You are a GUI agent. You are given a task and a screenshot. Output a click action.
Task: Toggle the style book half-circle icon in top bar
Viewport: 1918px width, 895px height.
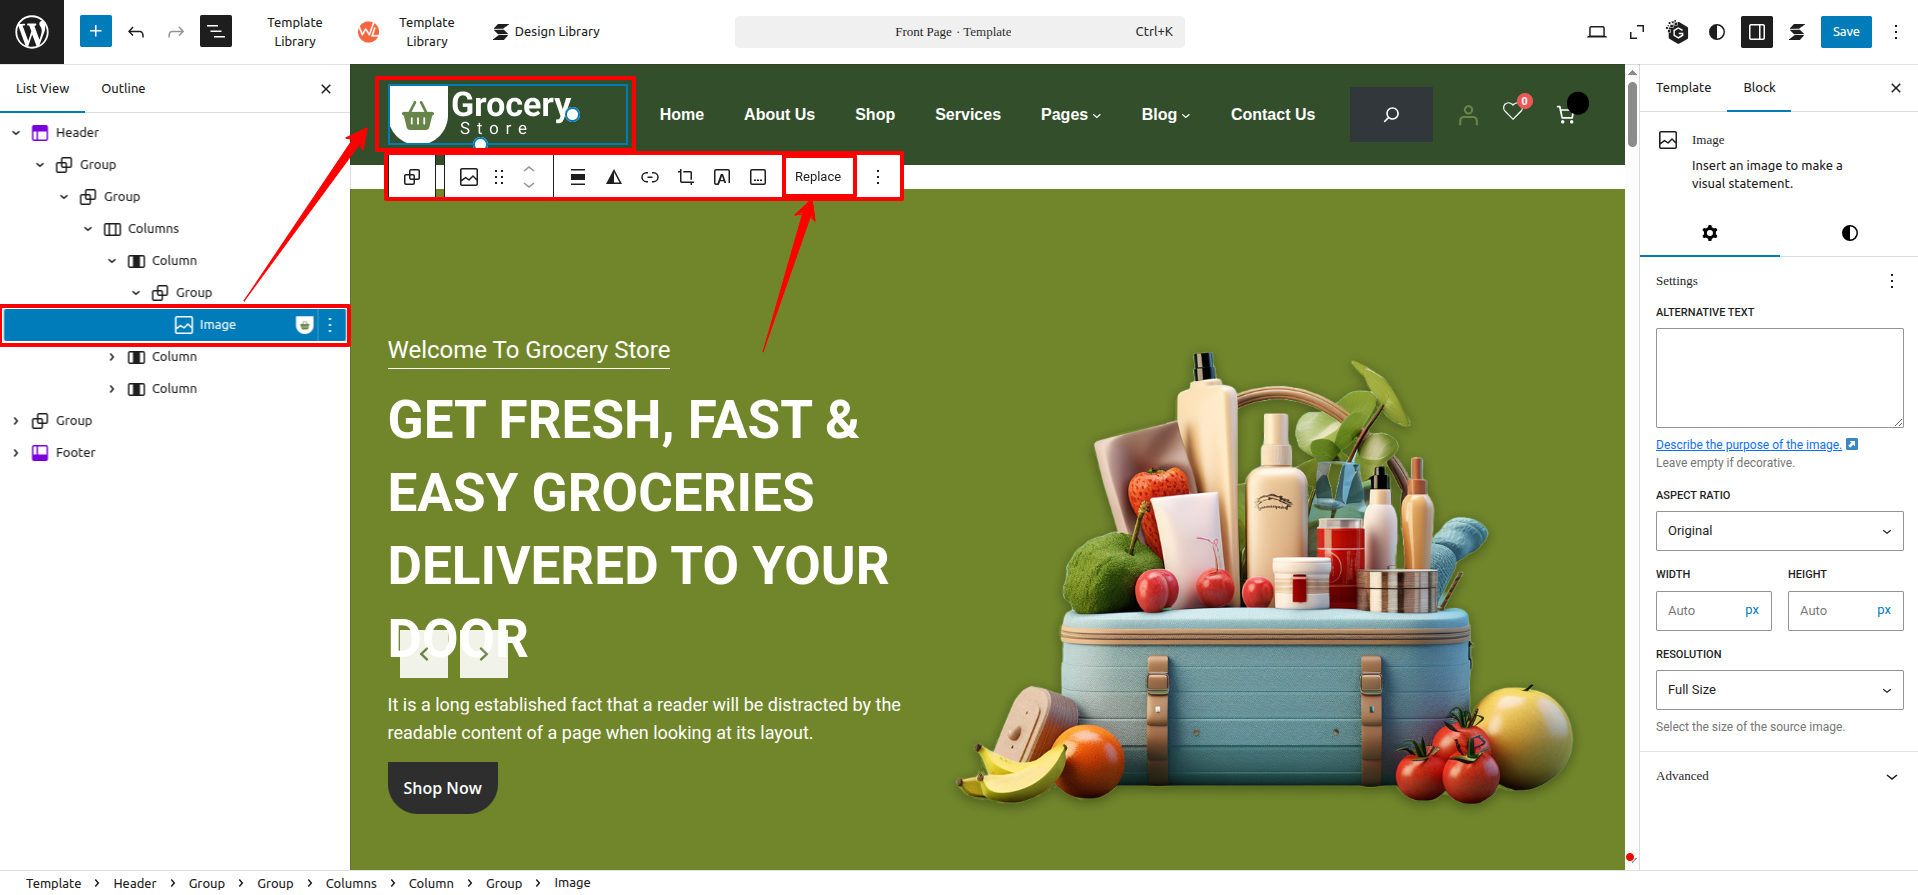(1717, 32)
